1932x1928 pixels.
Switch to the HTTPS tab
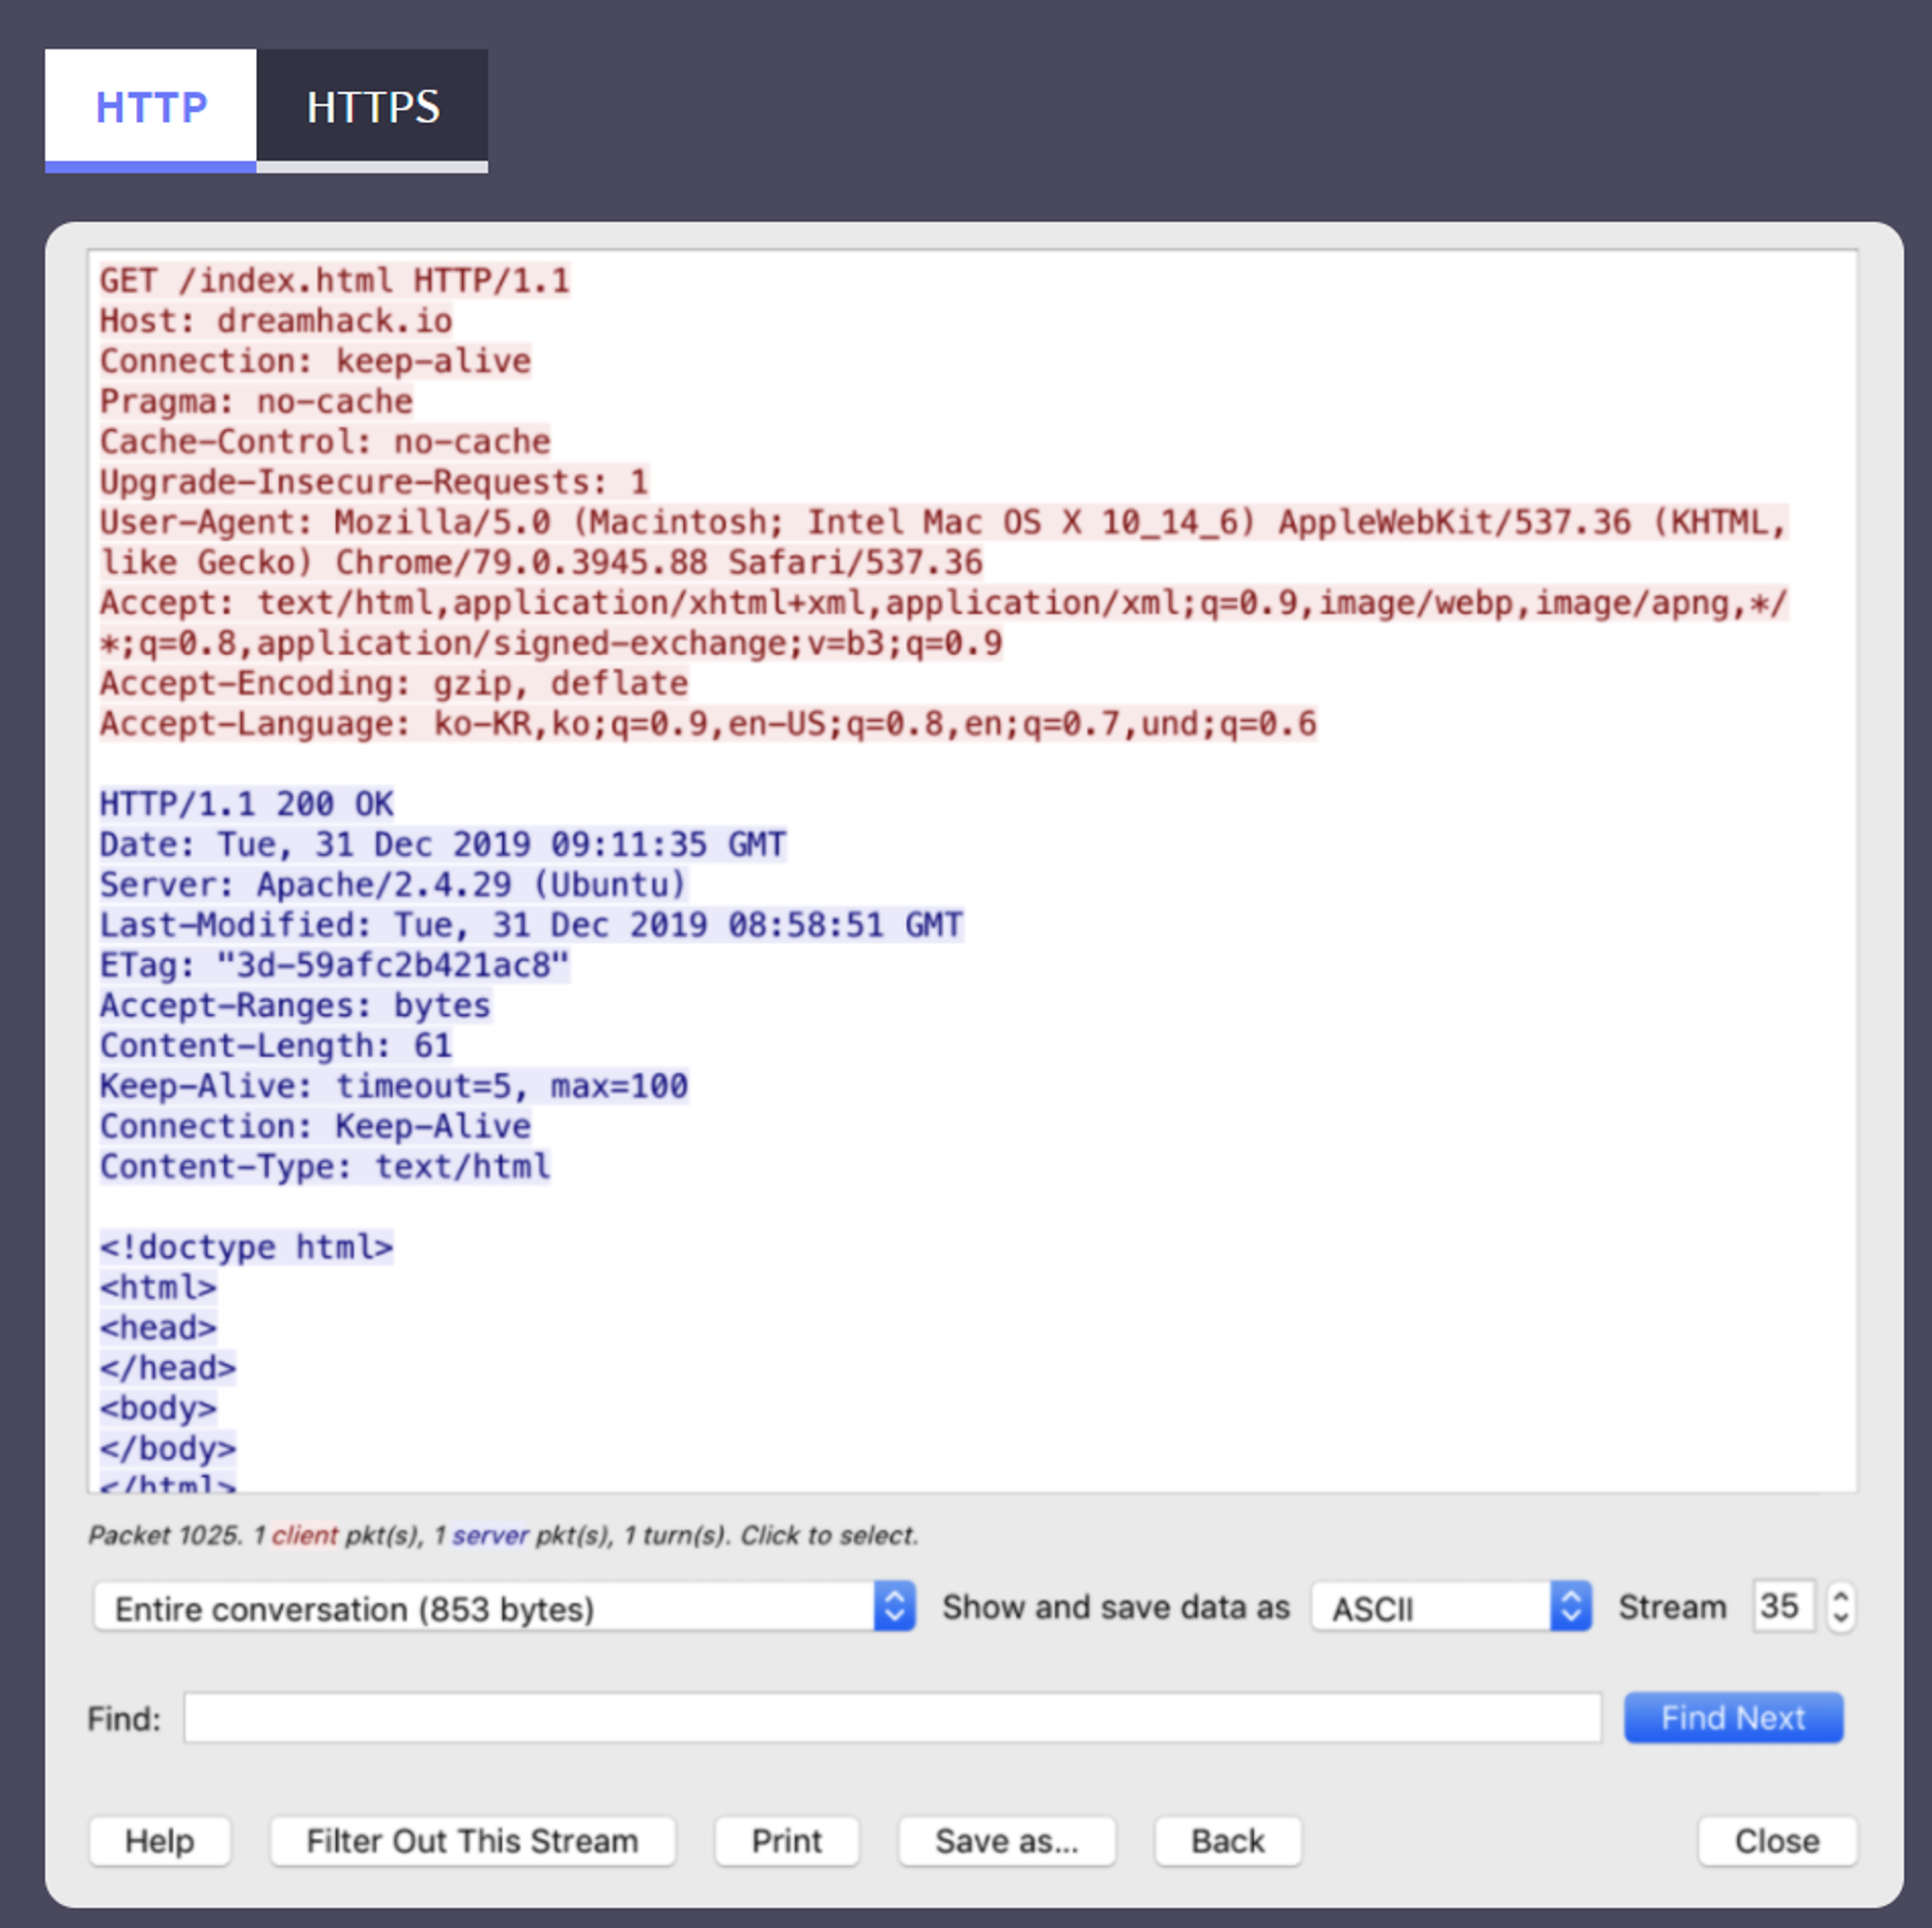[372, 107]
